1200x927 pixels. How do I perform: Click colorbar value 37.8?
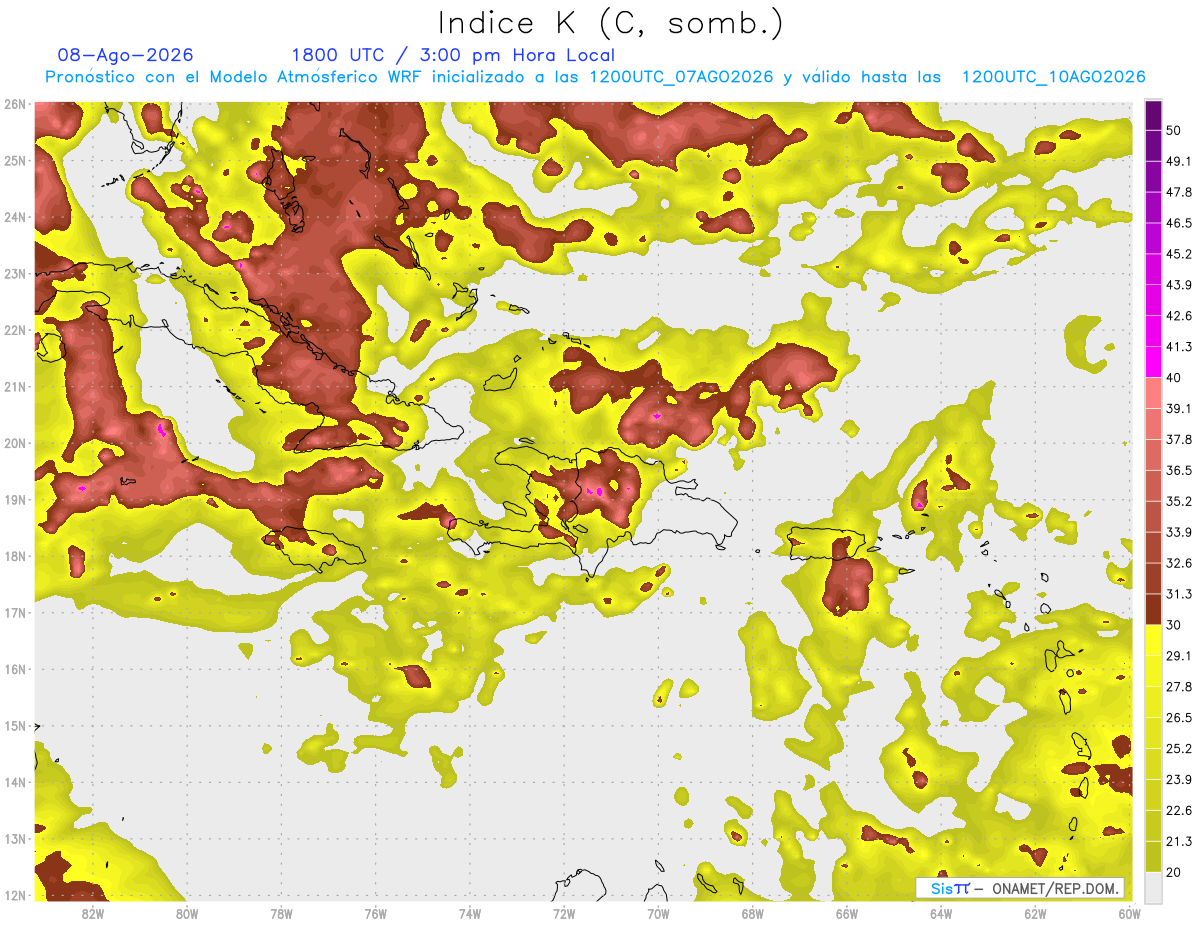pos(1179,439)
